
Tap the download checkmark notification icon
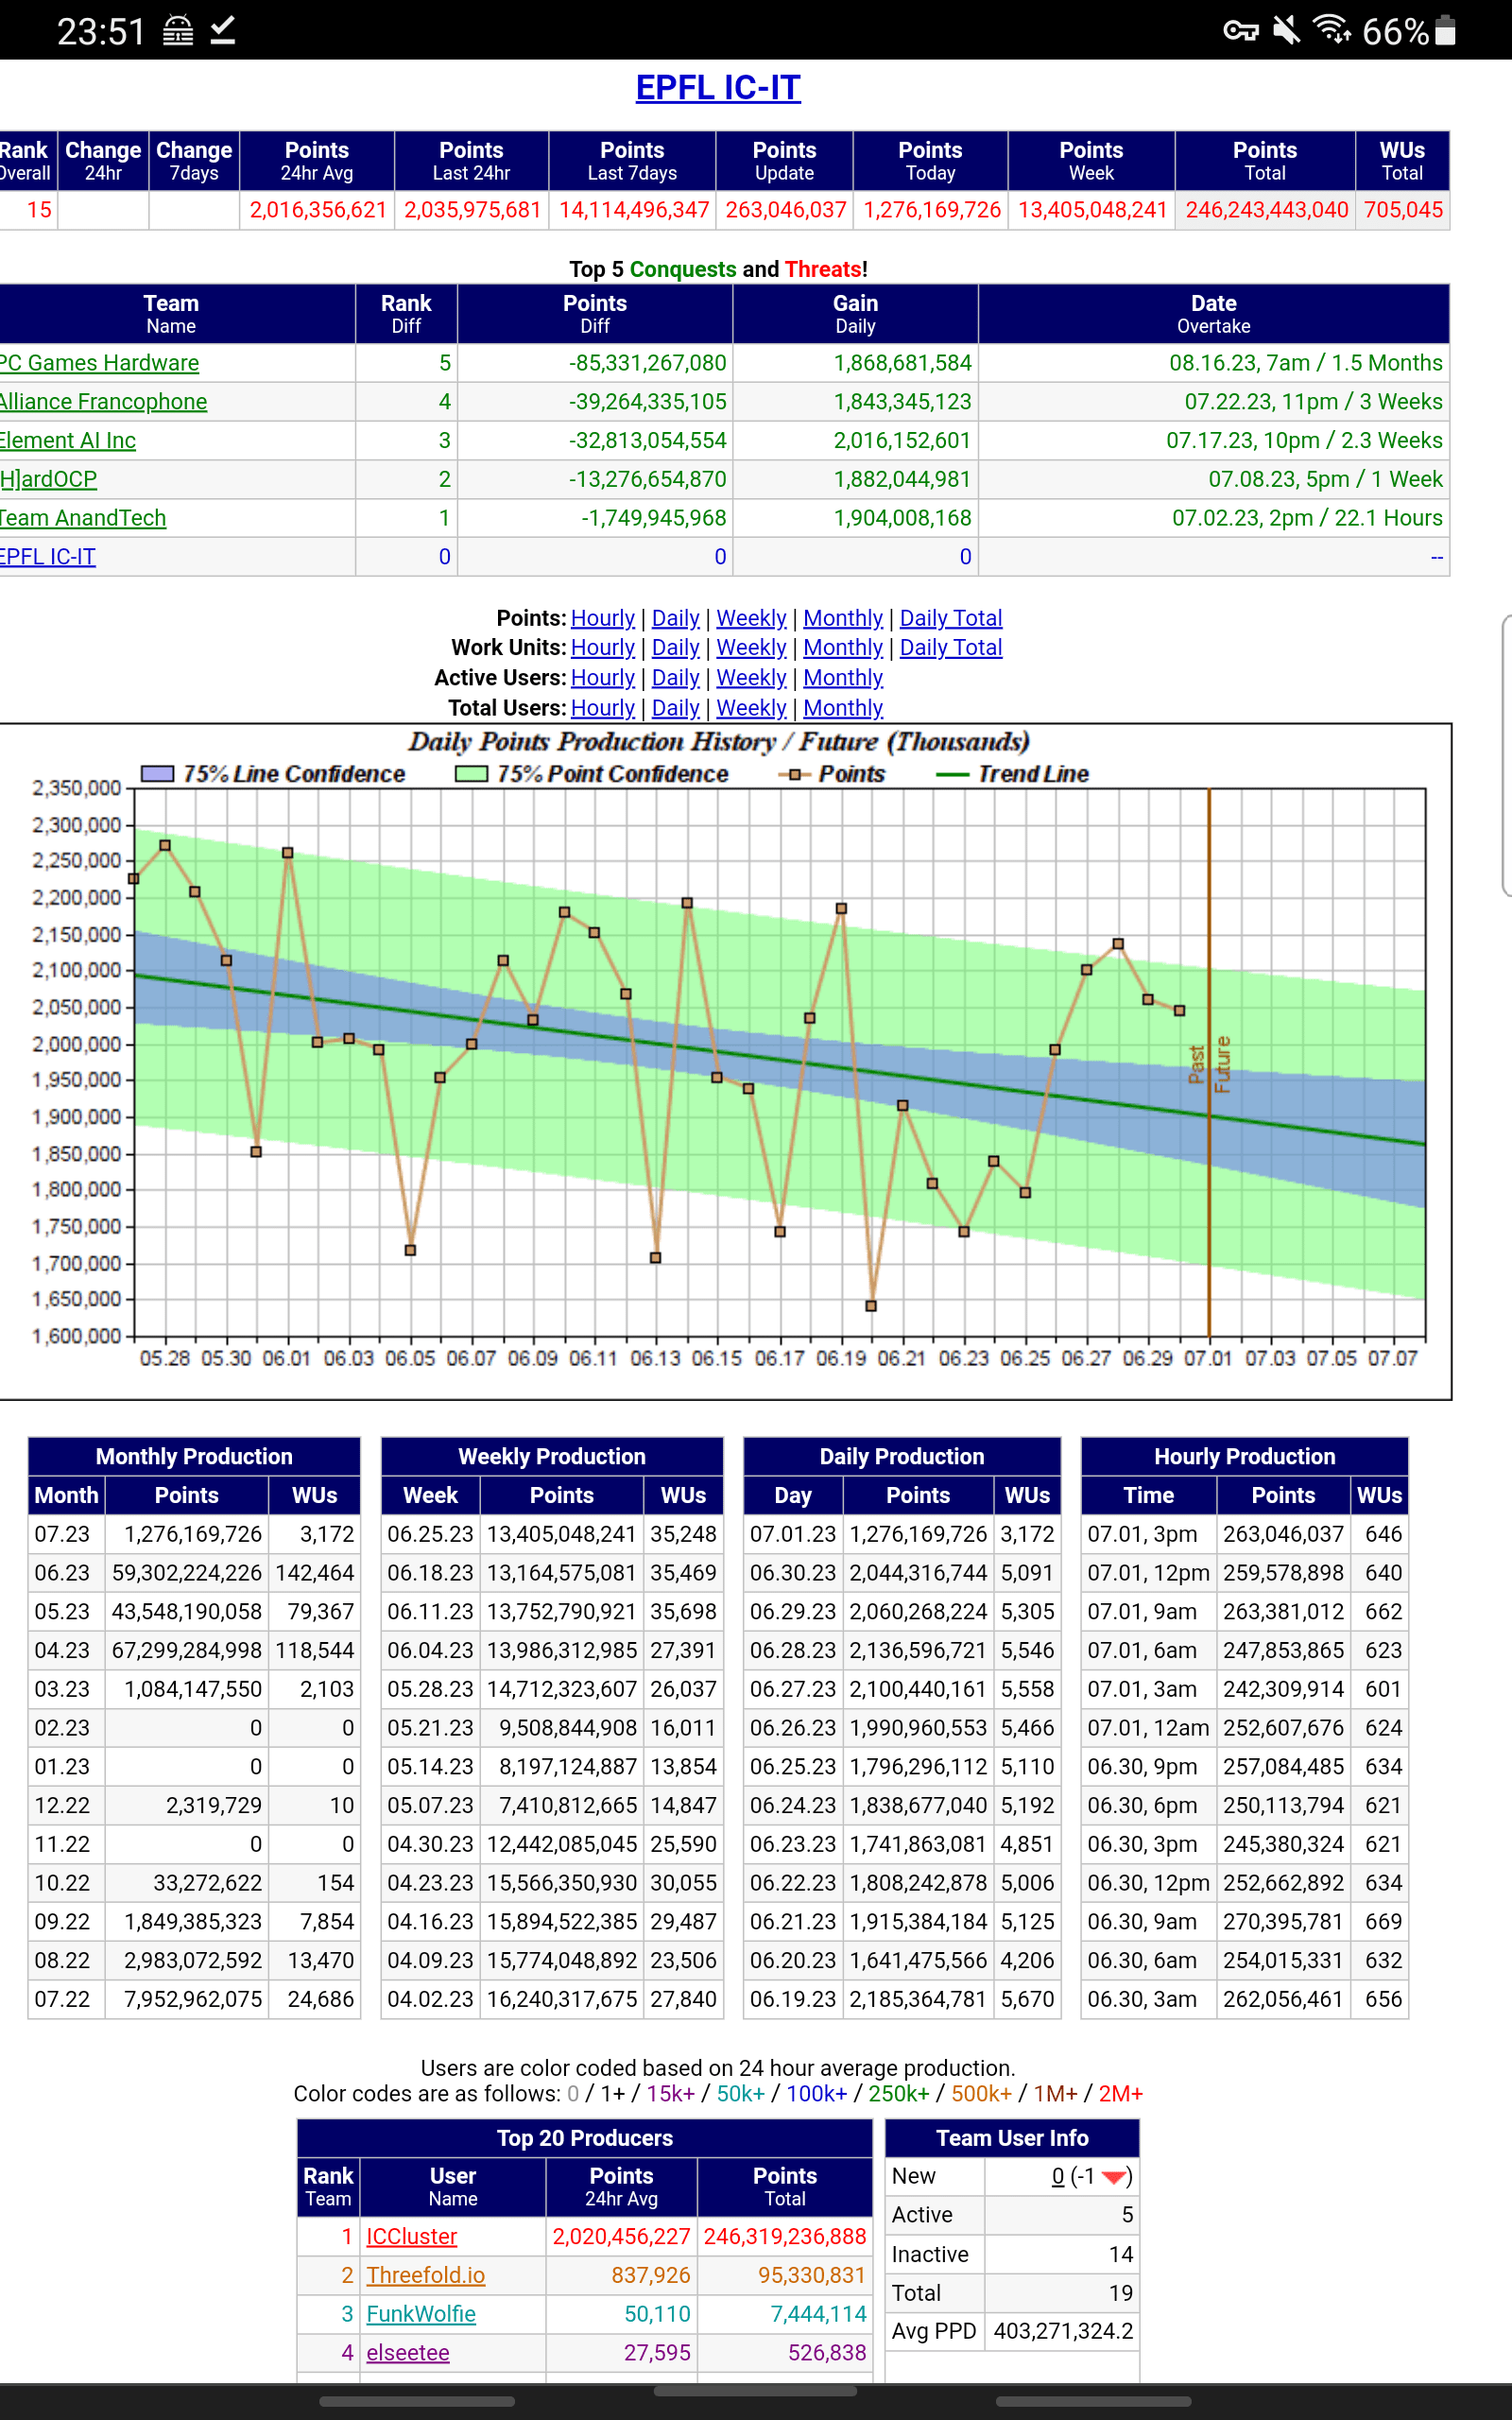(x=223, y=31)
